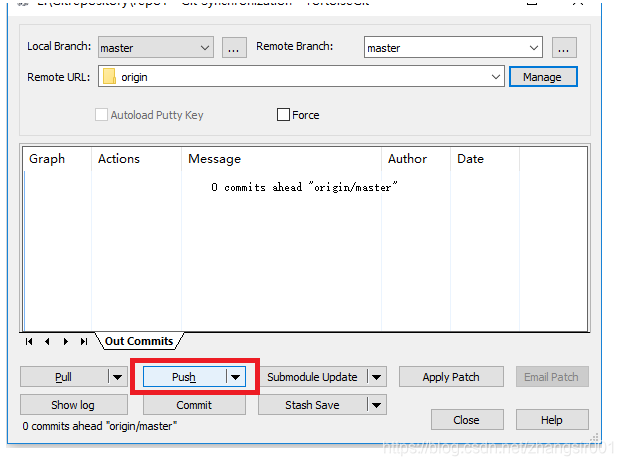Image resolution: width=623 pixels, height=466 pixels.
Task: Click the Email Patch button
Action: pyautogui.click(x=552, y=377)
